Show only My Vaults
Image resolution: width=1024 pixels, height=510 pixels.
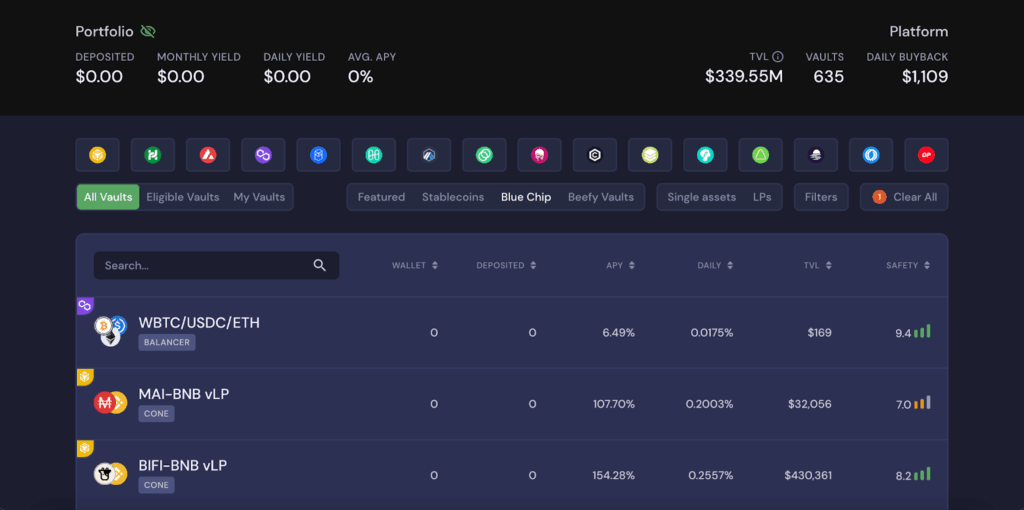[x=259, y=197]
